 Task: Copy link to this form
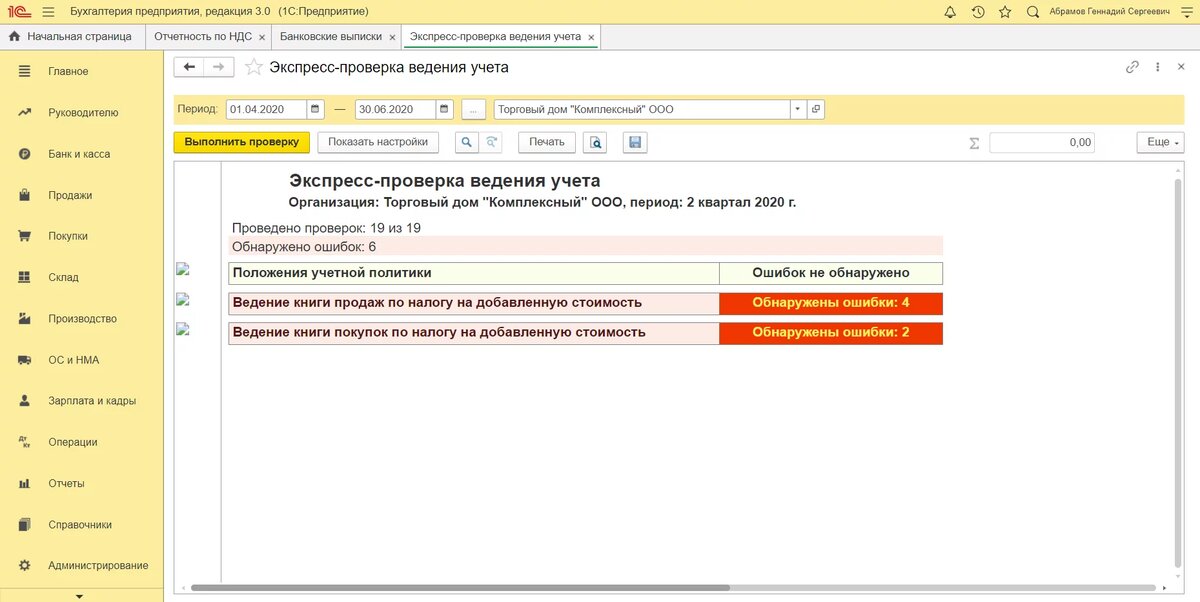1132,67
